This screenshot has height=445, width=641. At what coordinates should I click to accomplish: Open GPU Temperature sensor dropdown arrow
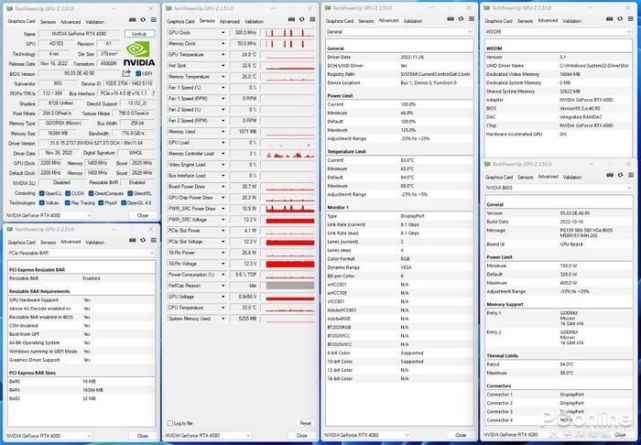pos(223,55)
